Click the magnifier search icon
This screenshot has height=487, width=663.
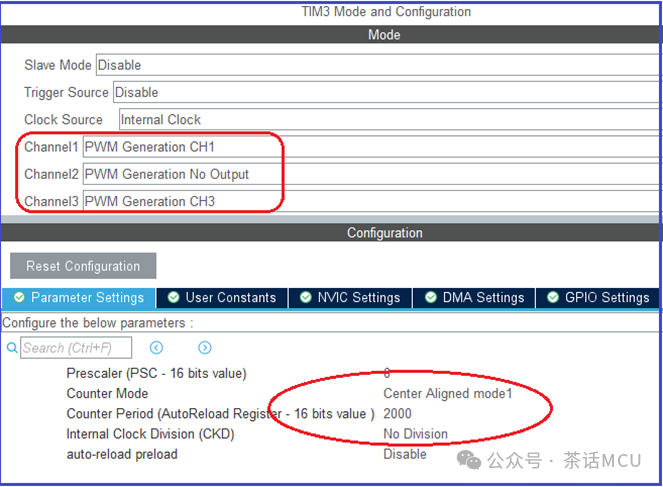coord(12,348)
